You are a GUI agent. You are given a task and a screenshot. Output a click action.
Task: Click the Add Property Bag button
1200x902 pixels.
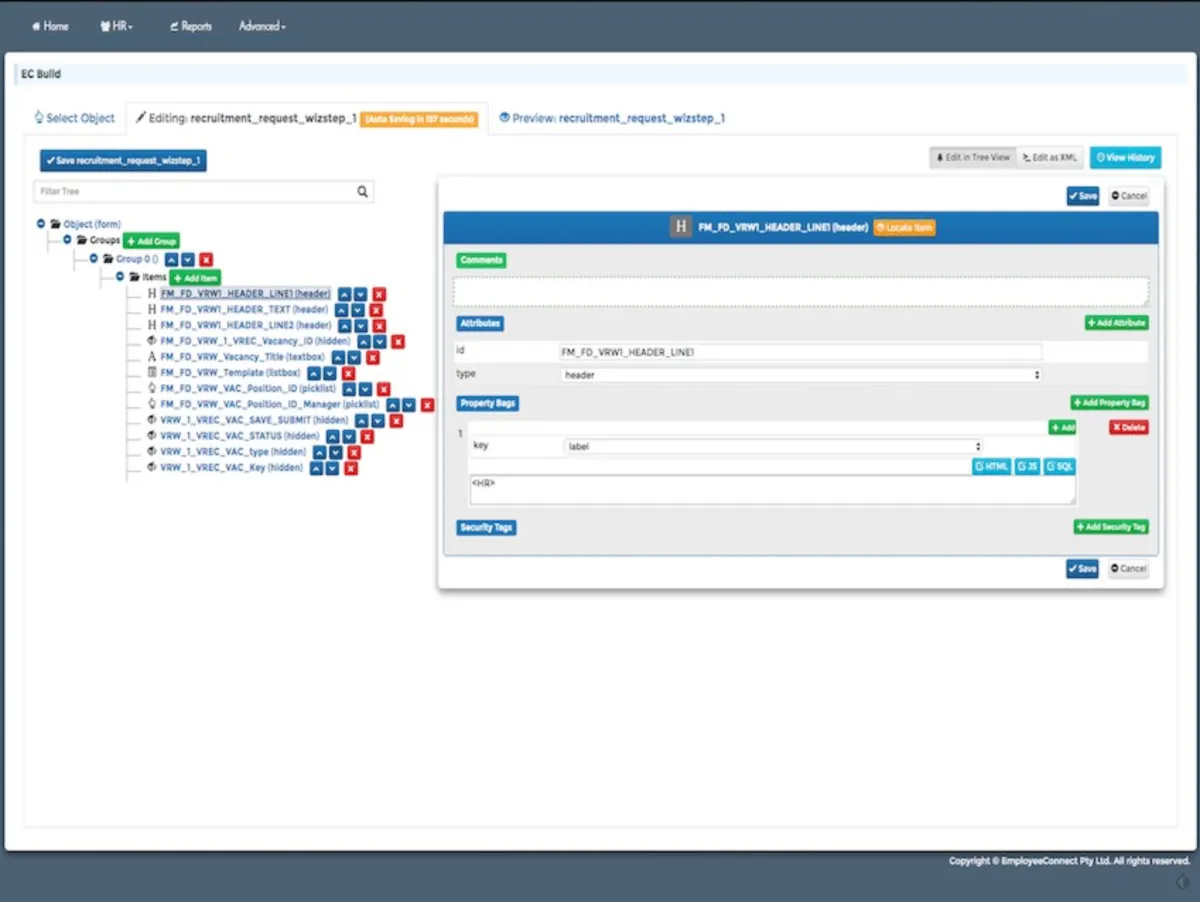1109,401
